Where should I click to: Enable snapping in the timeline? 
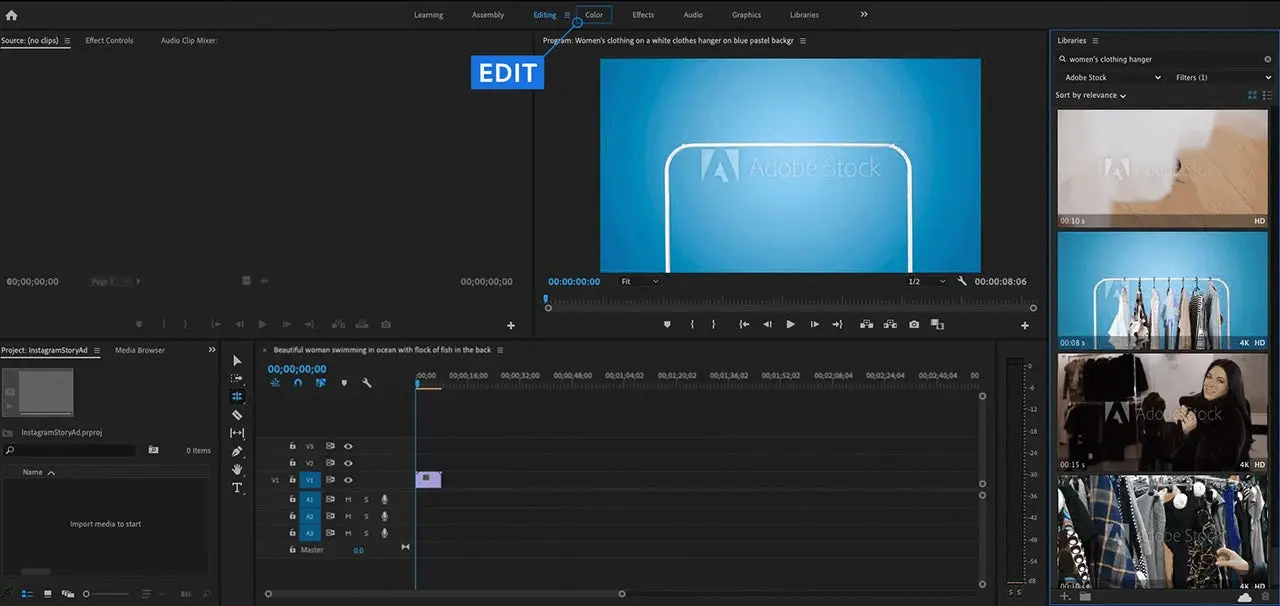[297, 382]
